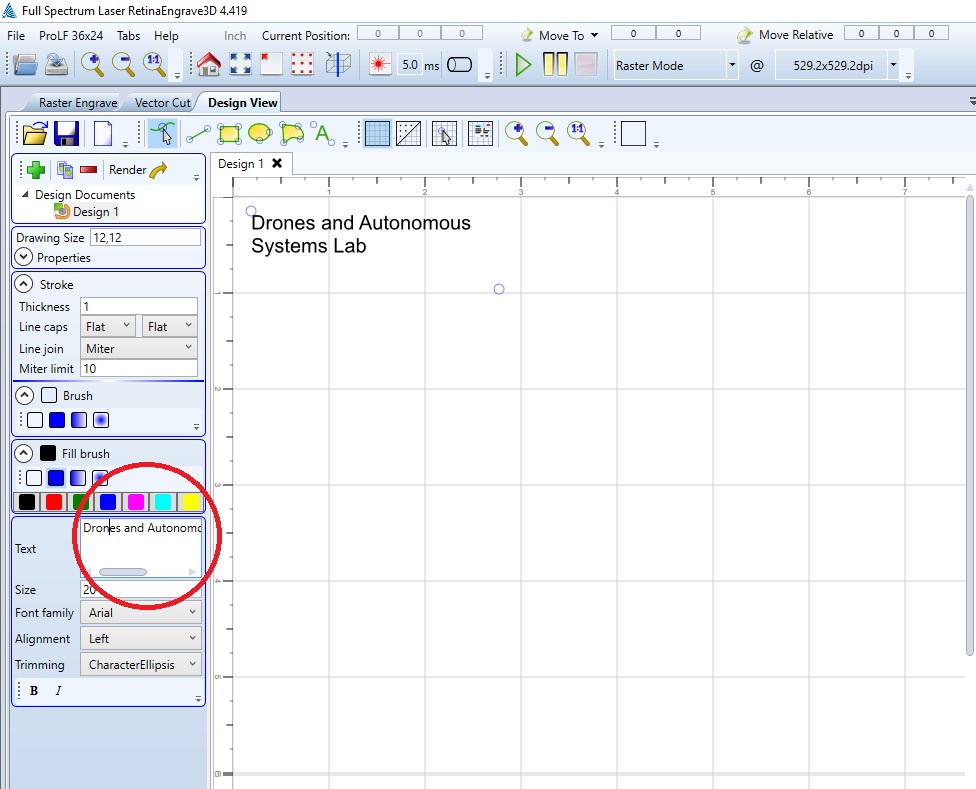The height and width of the screenshot is (789, 976).
Task: Close the Design 1 canvas tab
Action: [277, 163]
